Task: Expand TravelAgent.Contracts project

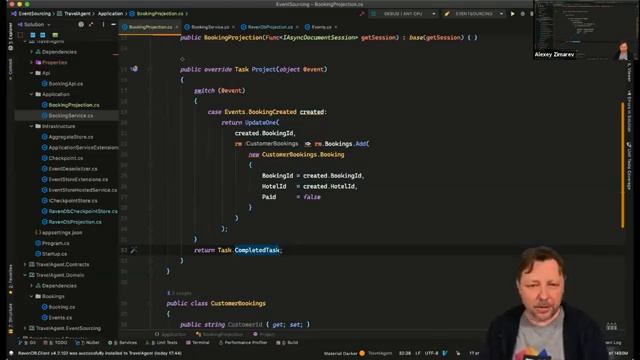Action: [x=25, y=264]
